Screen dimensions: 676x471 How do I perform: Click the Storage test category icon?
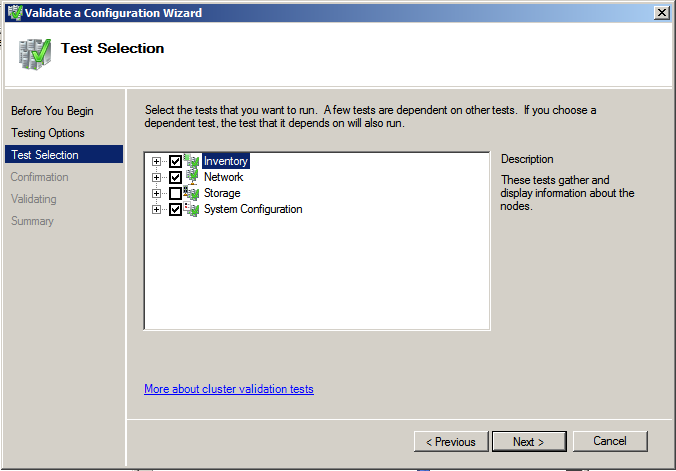192,193
